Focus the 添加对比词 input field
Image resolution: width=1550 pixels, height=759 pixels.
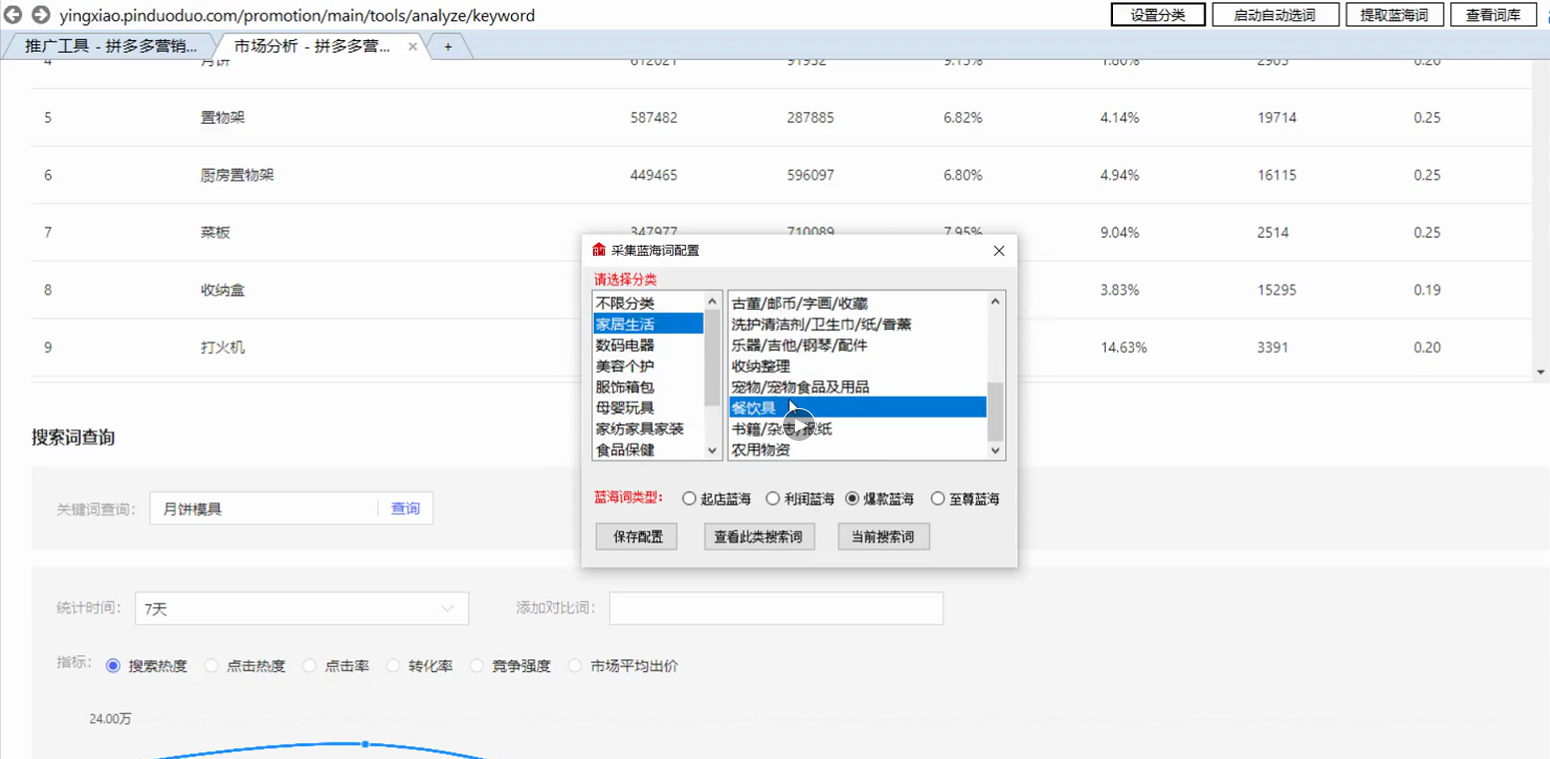coord(775,608)
